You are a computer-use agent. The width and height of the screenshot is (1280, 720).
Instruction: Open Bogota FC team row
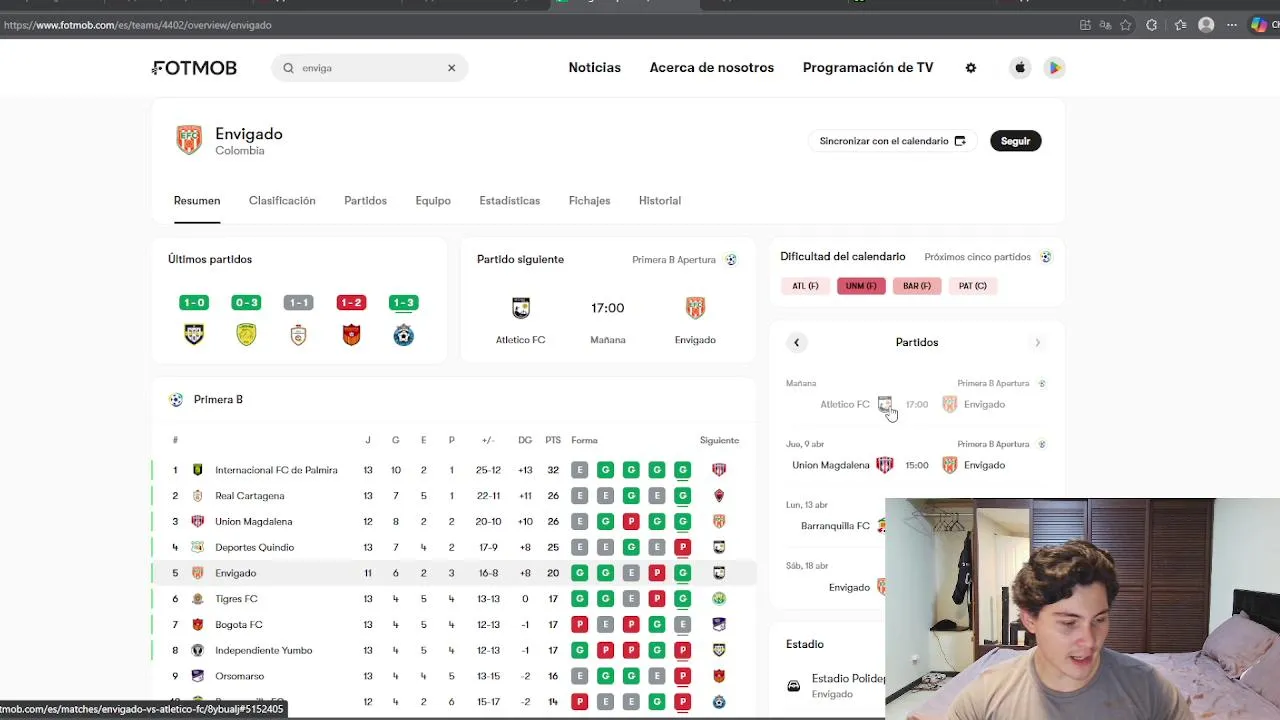point(454,625)
